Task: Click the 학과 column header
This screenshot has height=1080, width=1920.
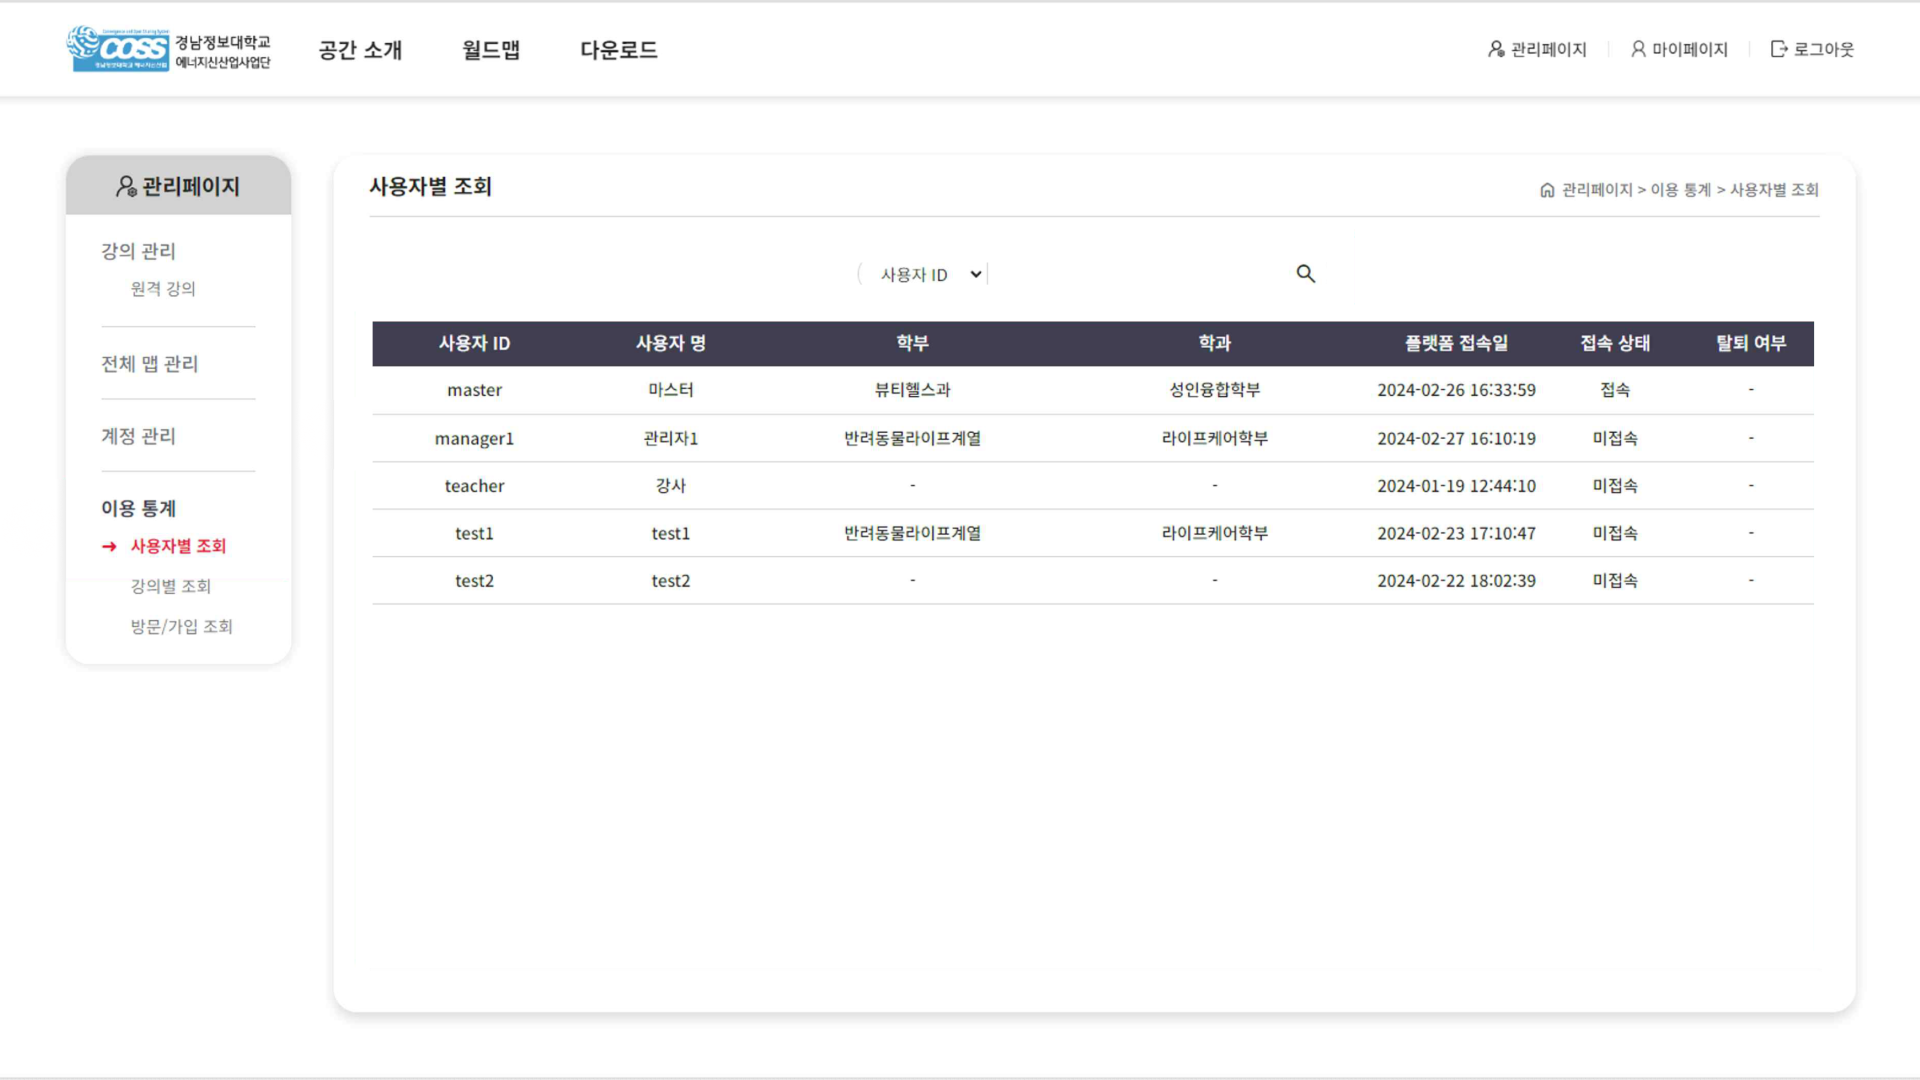Action: [x=1214, y=343]
